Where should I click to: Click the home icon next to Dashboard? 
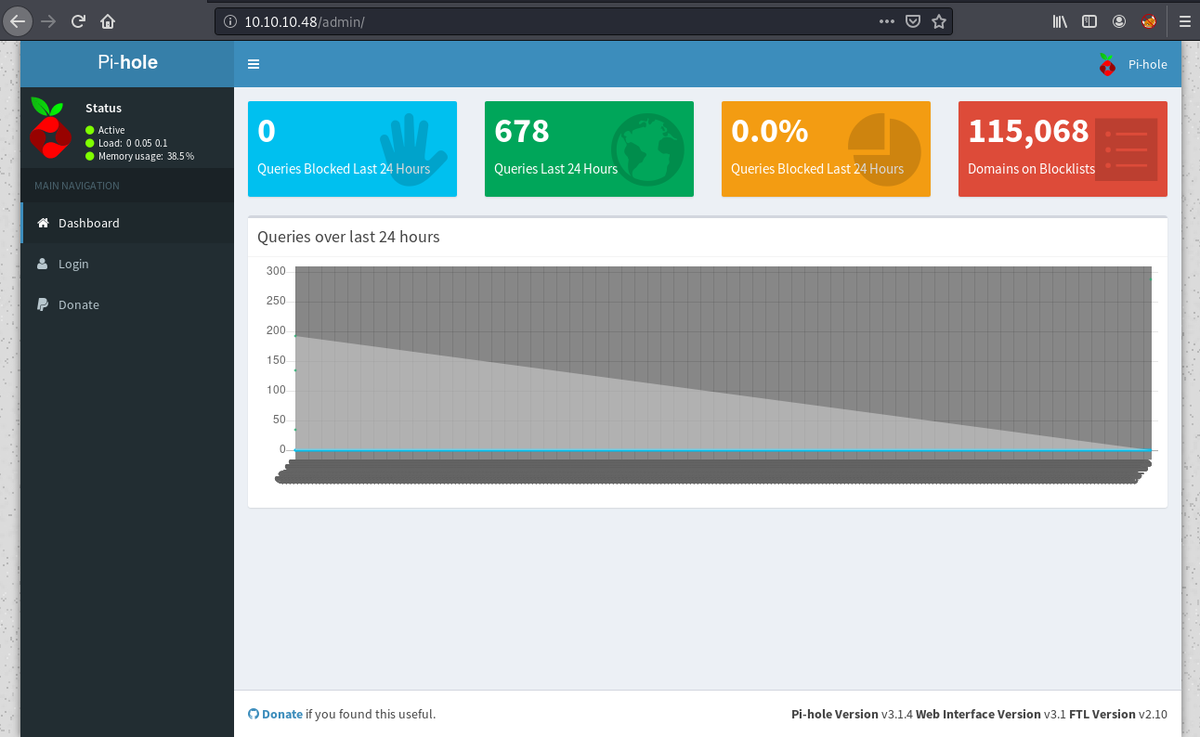pyautogui.click(x=42, y=223)
